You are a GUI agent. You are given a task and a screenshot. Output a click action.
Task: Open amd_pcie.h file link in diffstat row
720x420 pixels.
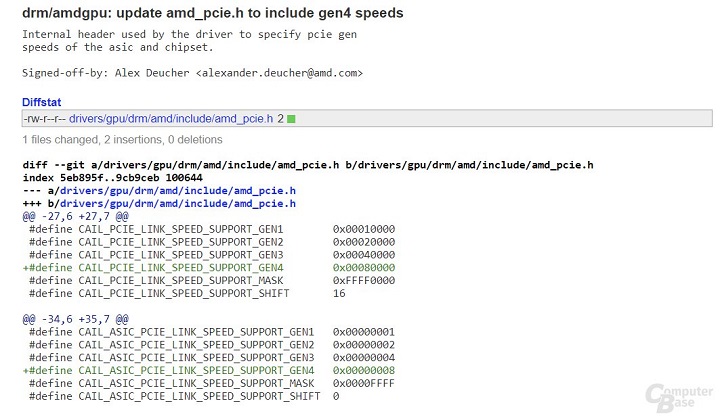[x=171, y=118]
